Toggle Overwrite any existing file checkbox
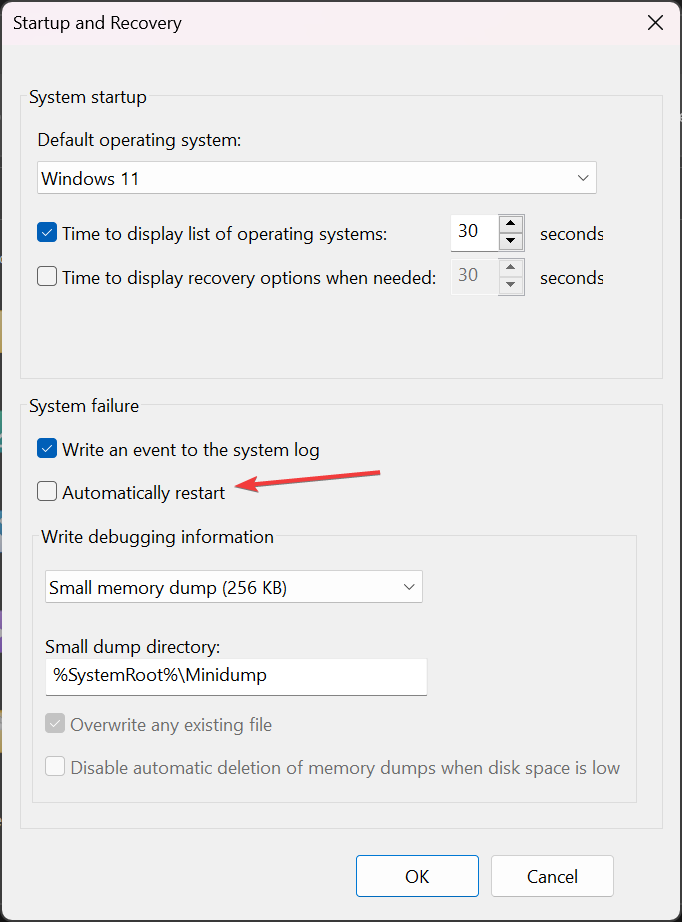The height and width of the screenshot is (922, 682). click(55, 723)
